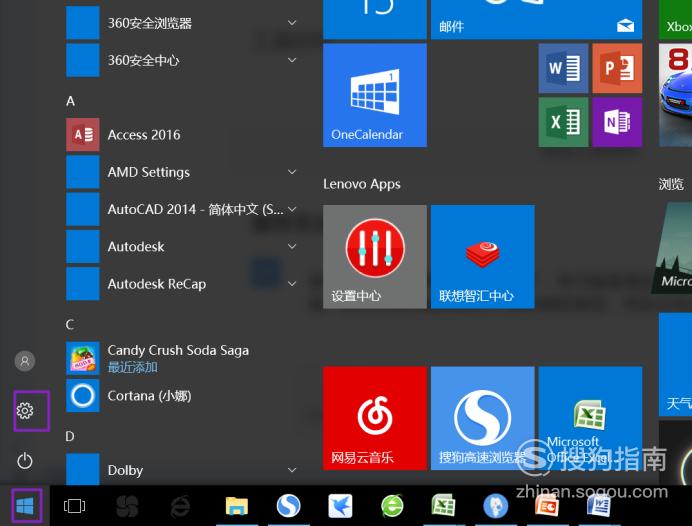Launch Candy Crush Soda Saga
The height and width of the screenshot is (526, 692).
point(181,358)
